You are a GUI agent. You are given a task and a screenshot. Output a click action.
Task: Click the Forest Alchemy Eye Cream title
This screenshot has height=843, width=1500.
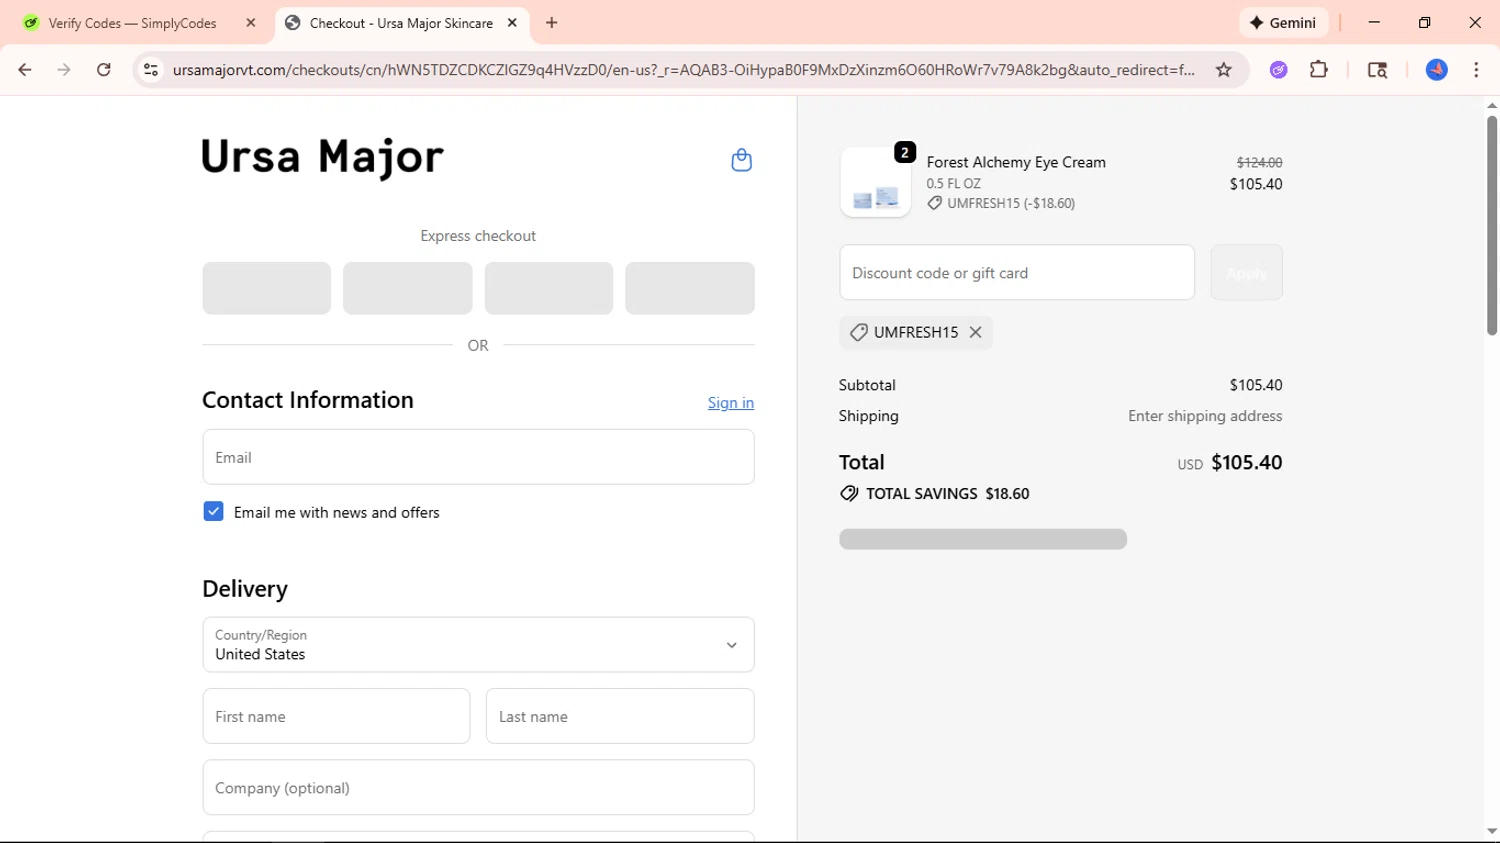(1016, 162)
